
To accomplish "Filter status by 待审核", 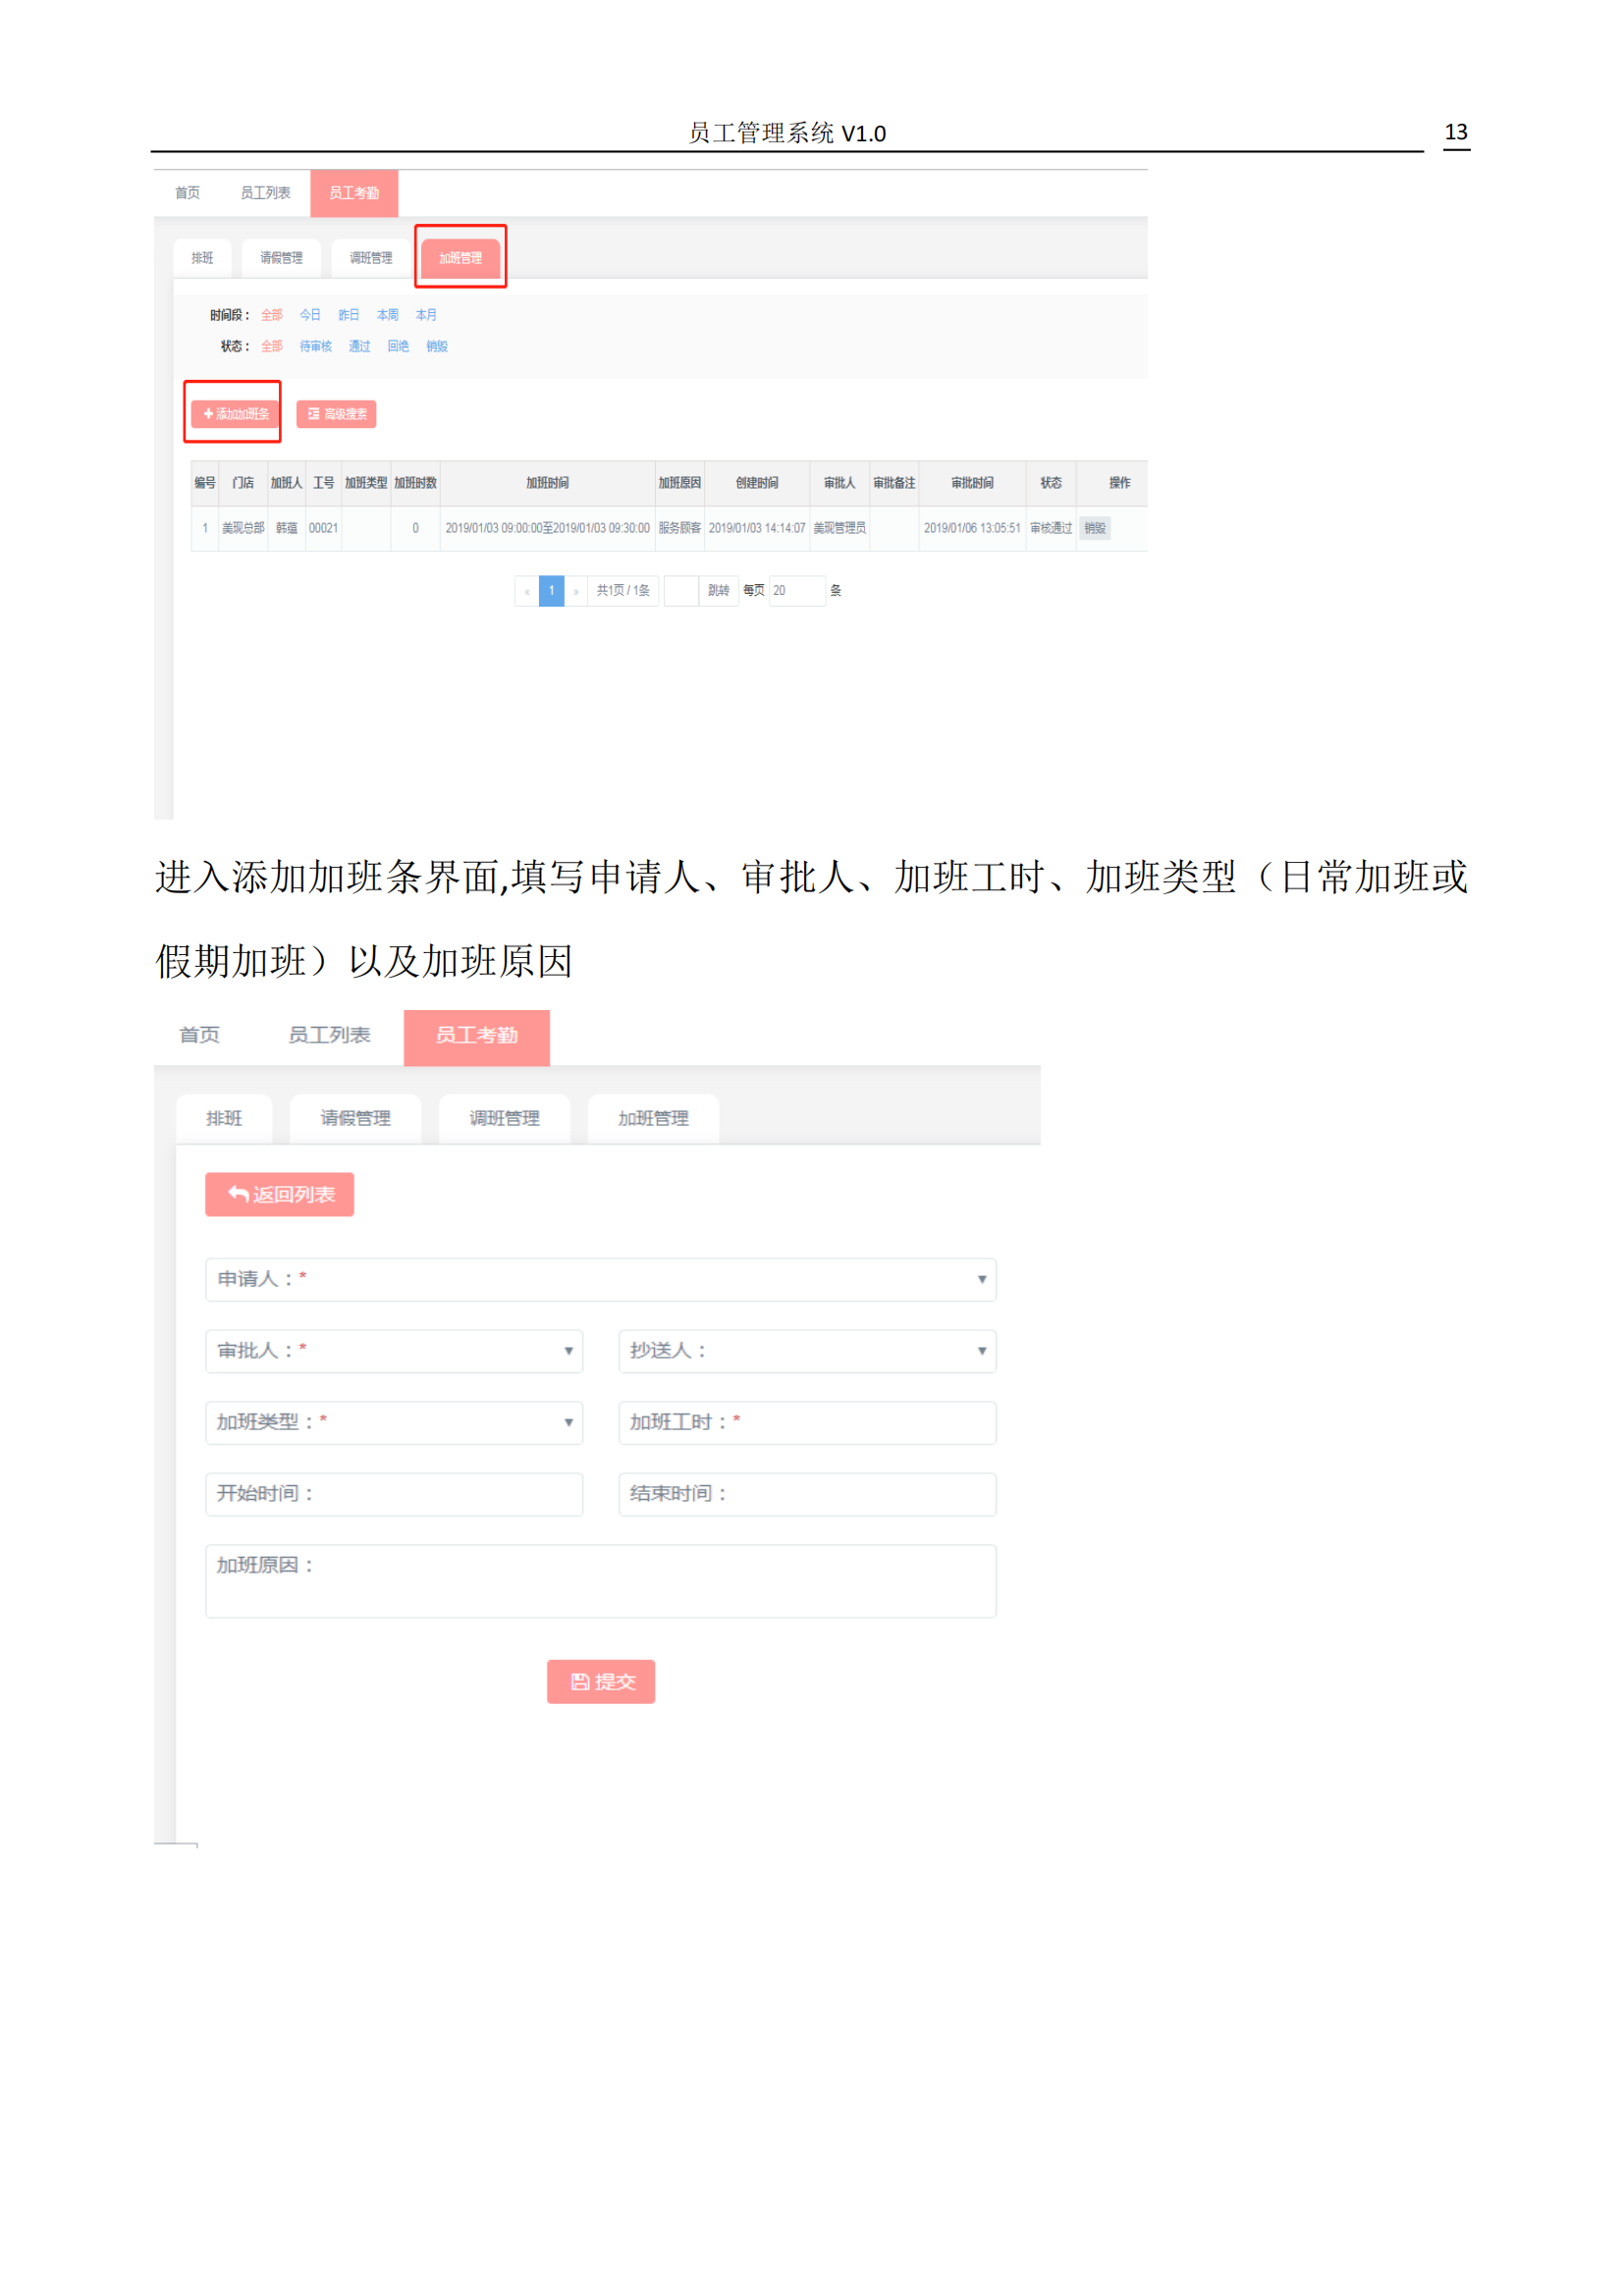I will tap(315, 346).
